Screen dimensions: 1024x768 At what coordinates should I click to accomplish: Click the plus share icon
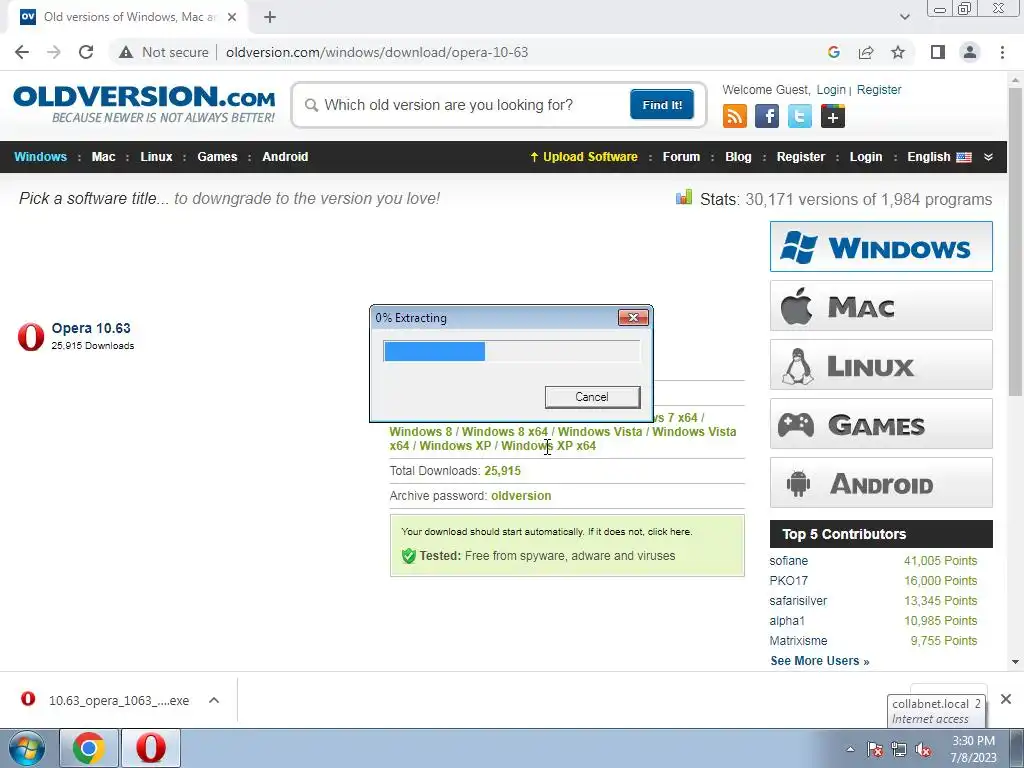(x=833, y=116)
